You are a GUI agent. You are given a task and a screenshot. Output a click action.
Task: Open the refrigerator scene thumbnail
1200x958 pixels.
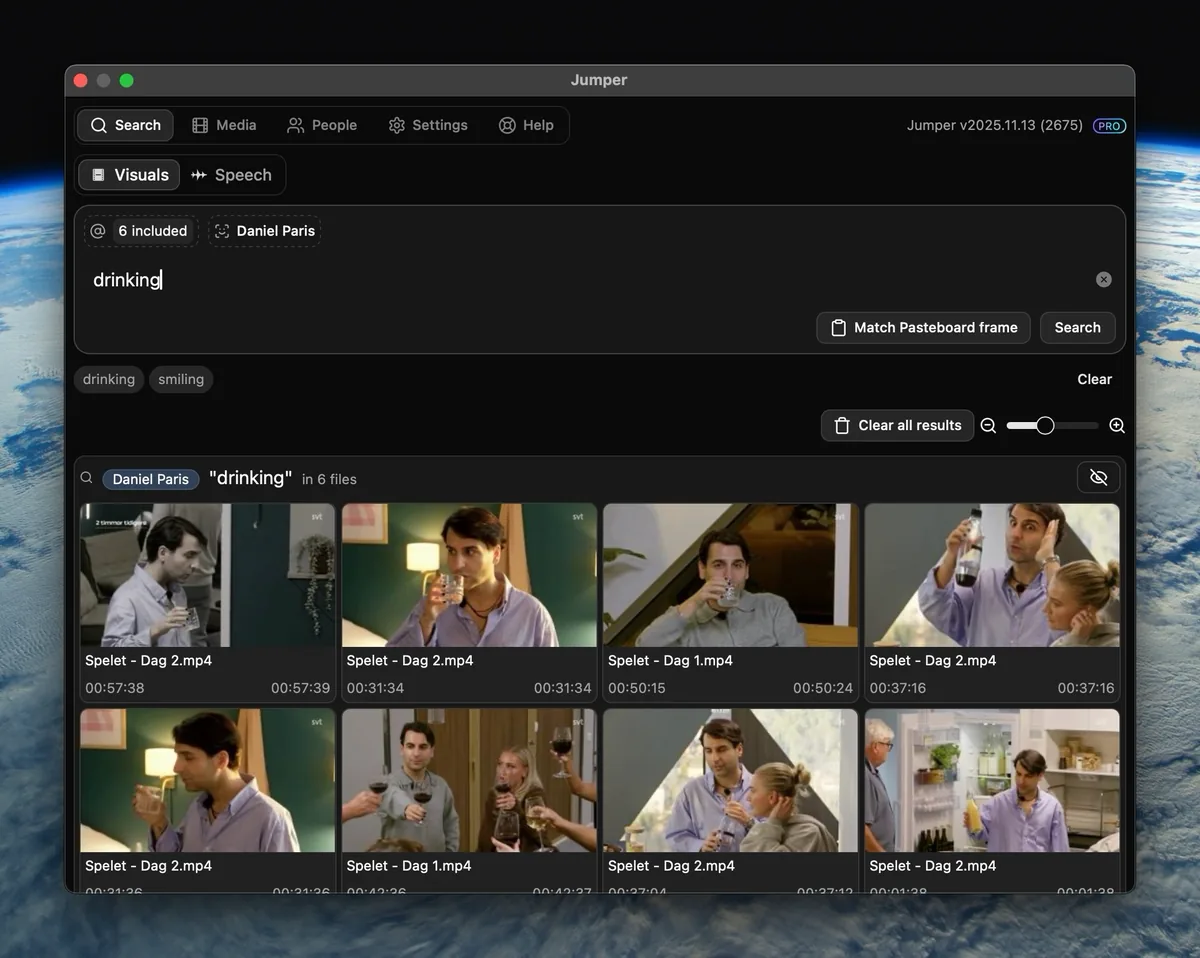tap(992, 780)
